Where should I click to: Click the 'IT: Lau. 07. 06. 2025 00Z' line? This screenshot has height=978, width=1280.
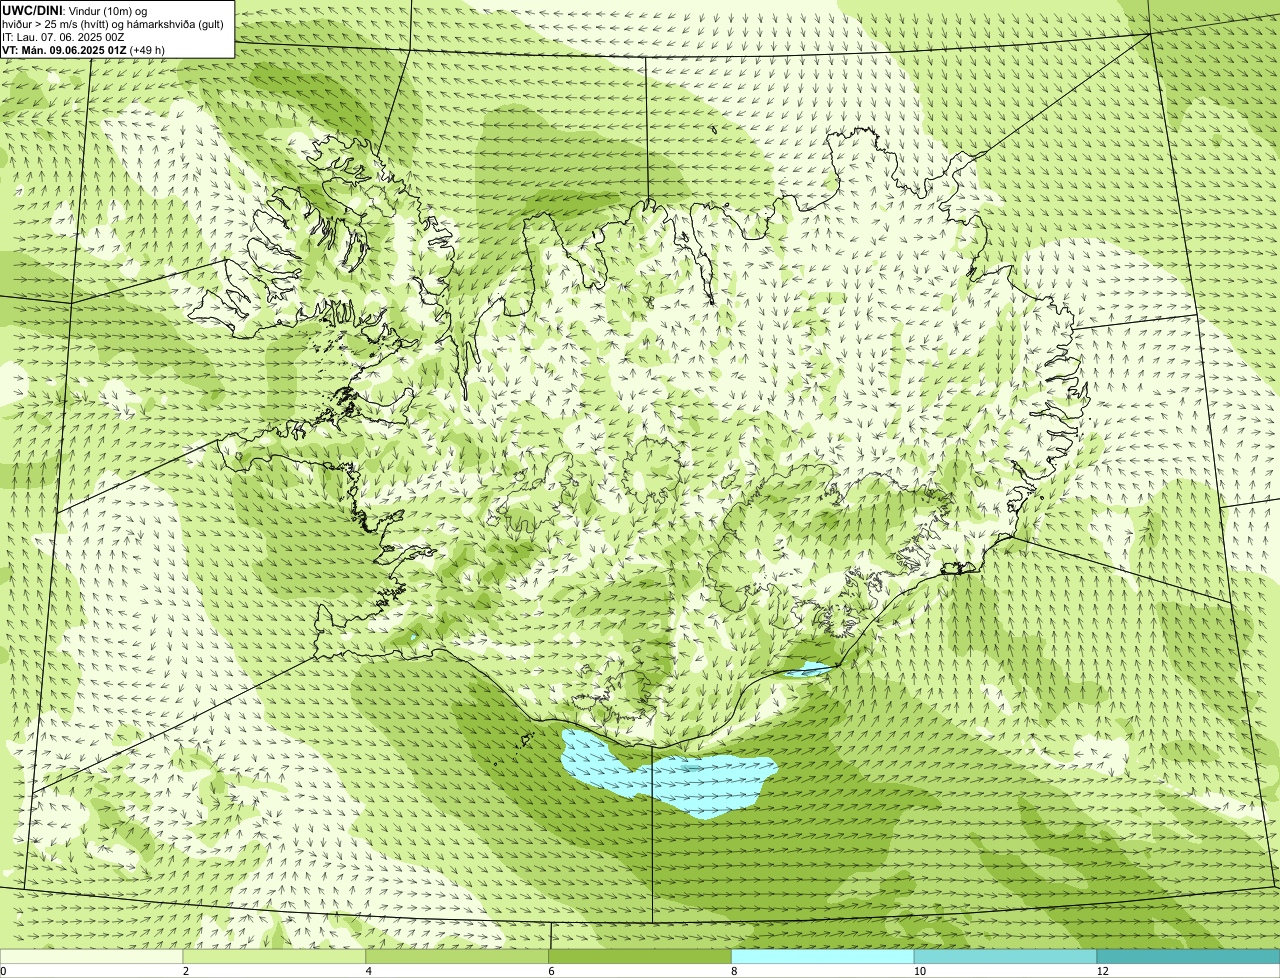coord(64,37)
